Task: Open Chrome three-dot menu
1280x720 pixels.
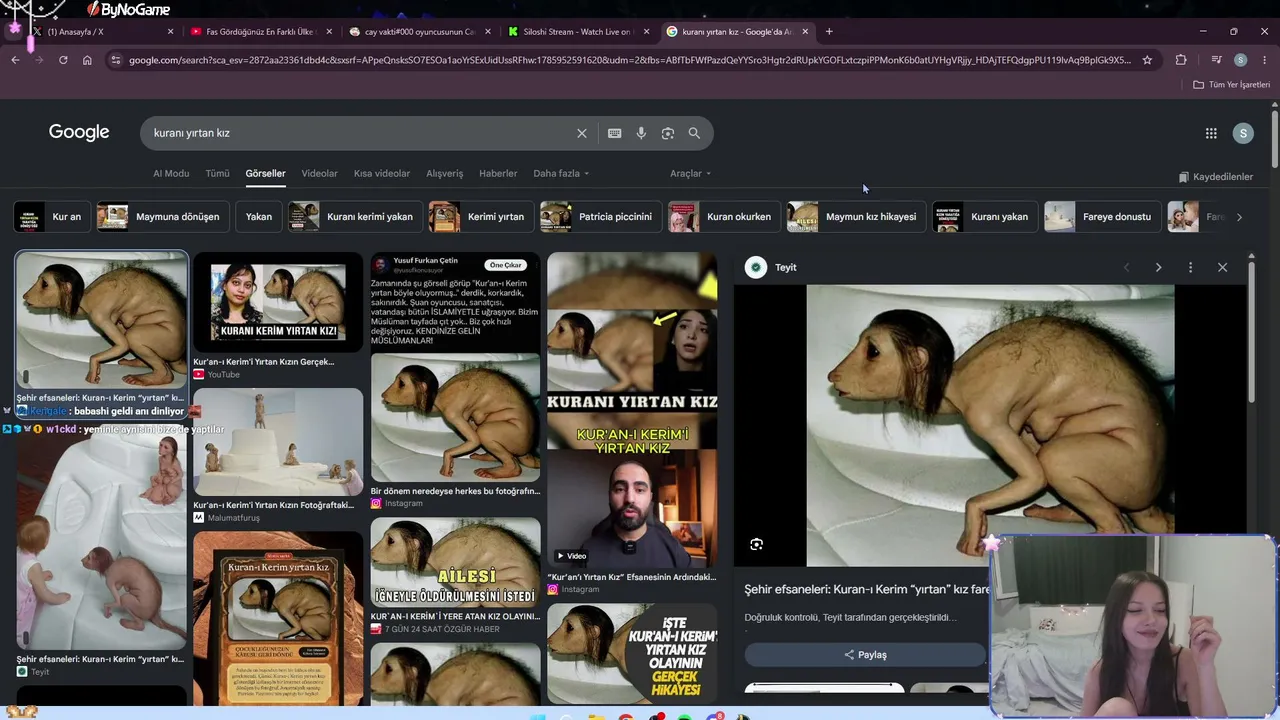Action: pyautogui.click(x=1264, y=60)
